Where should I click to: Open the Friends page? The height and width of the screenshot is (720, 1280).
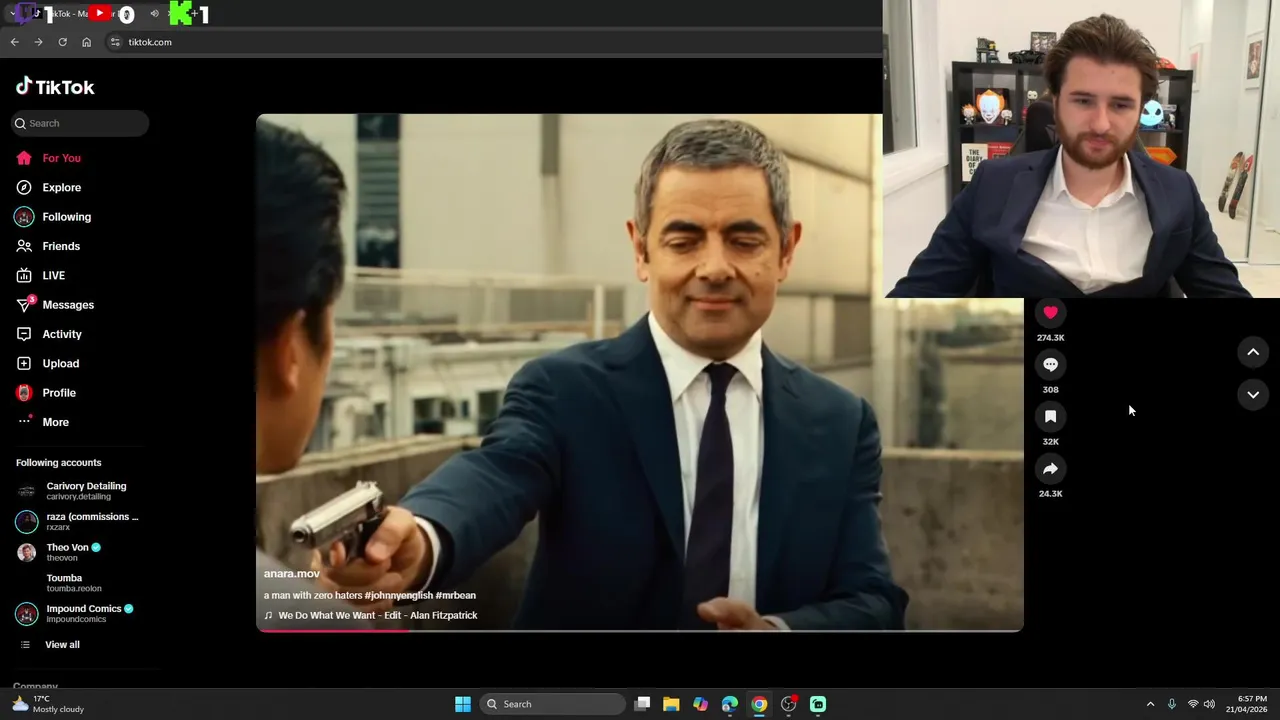(48, 246)
